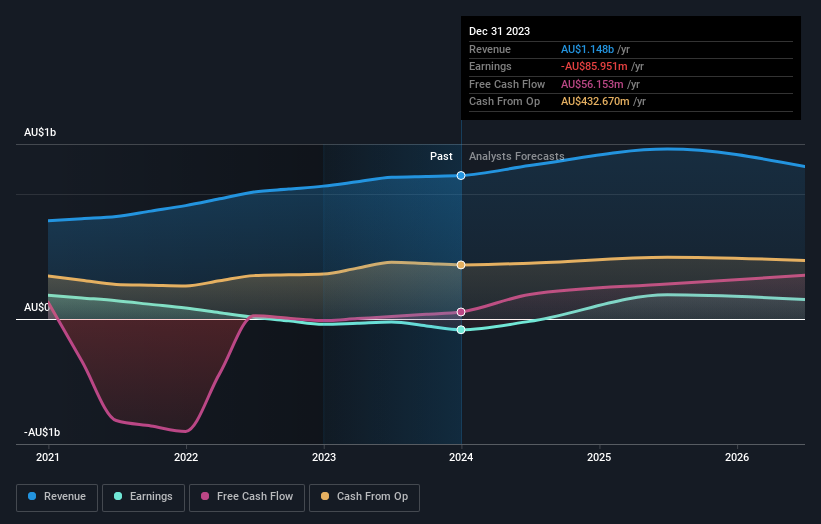Screen dimensions: 821x524
Task: Click the Analysts Forecasts label
Action: [516, 157]
